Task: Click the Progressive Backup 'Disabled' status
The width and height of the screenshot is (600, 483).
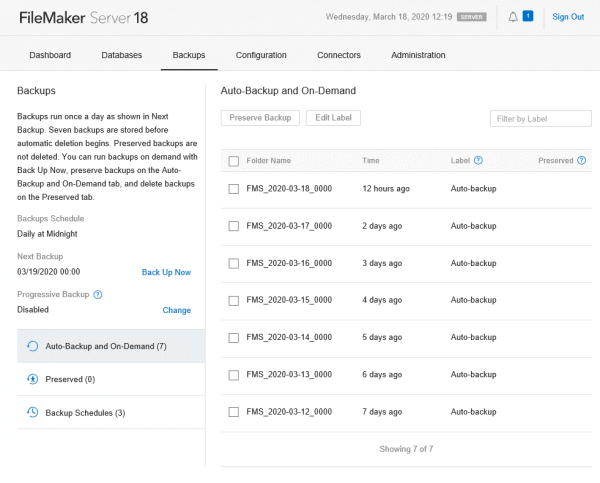Action: (x=33, y=310)
